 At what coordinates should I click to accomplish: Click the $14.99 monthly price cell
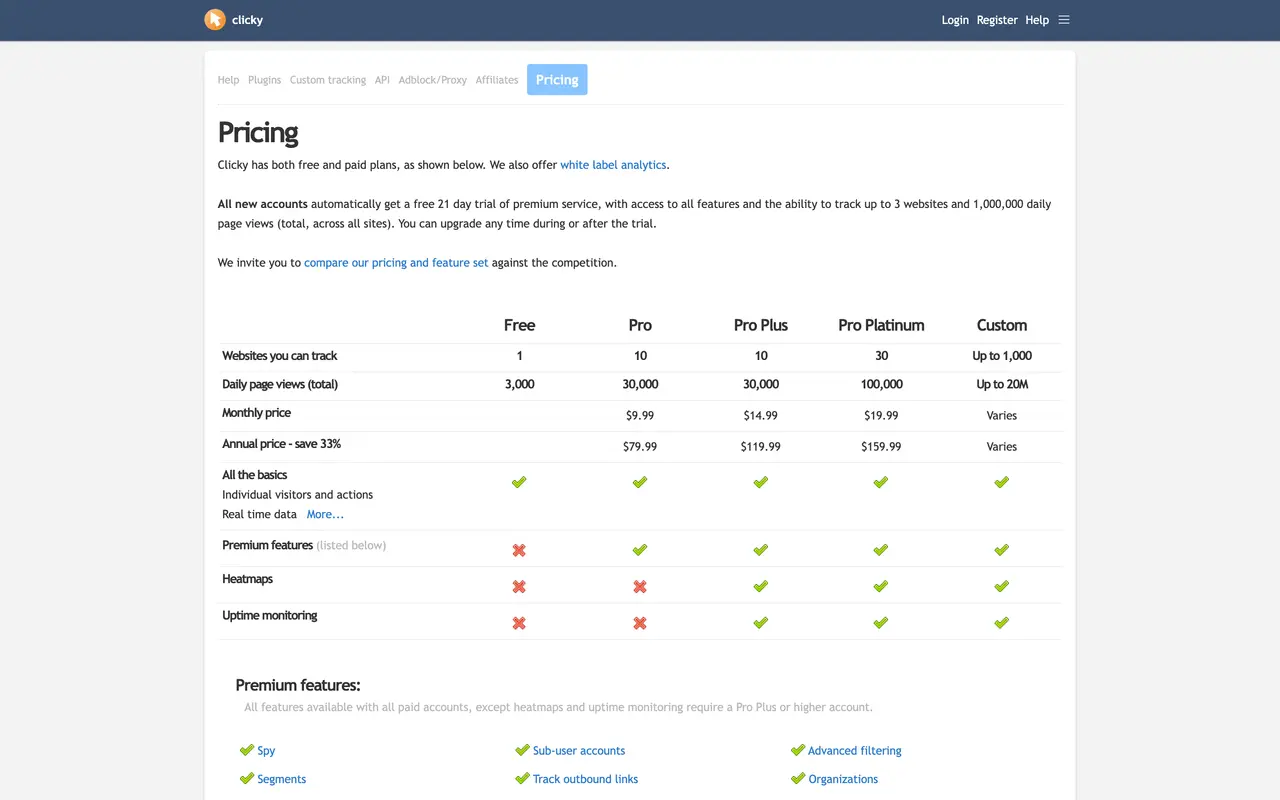(761, 415)
